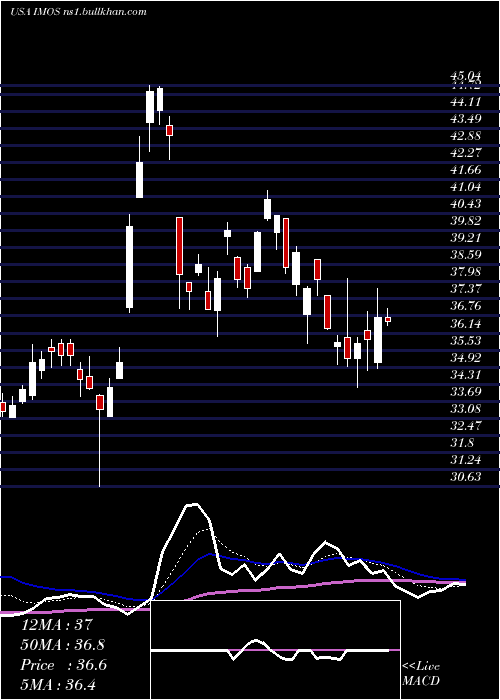Pick the 41.66 price level label
This screenshot has height=700, width=500.
(465, 170)
